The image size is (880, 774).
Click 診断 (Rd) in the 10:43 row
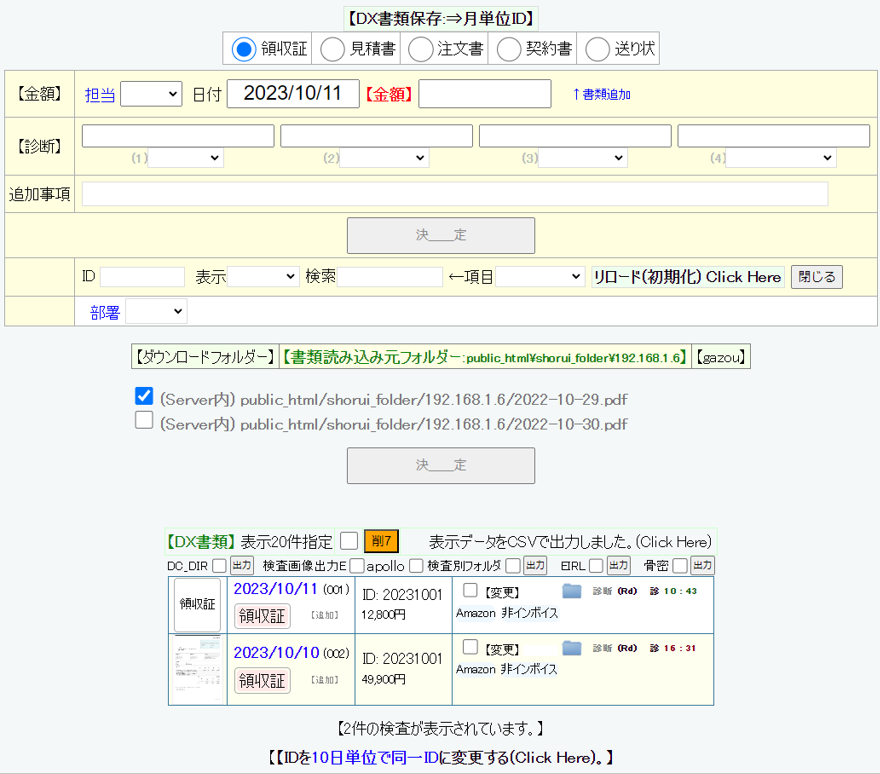615,591
